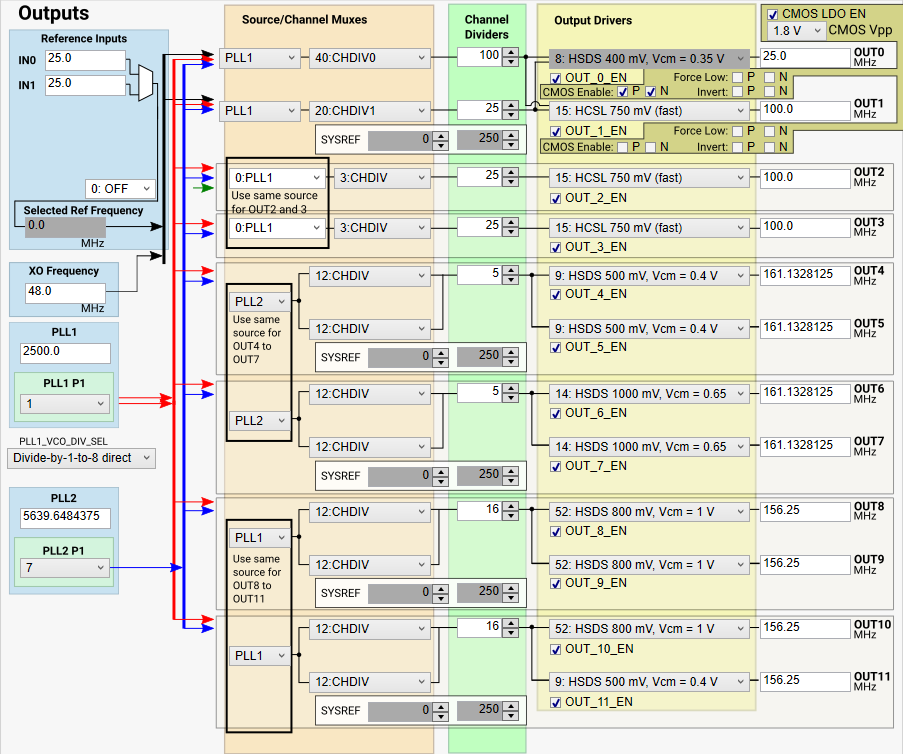Toggle the OUT_0_EN checkbox
The image size is (903, 754).
(556, 78)
